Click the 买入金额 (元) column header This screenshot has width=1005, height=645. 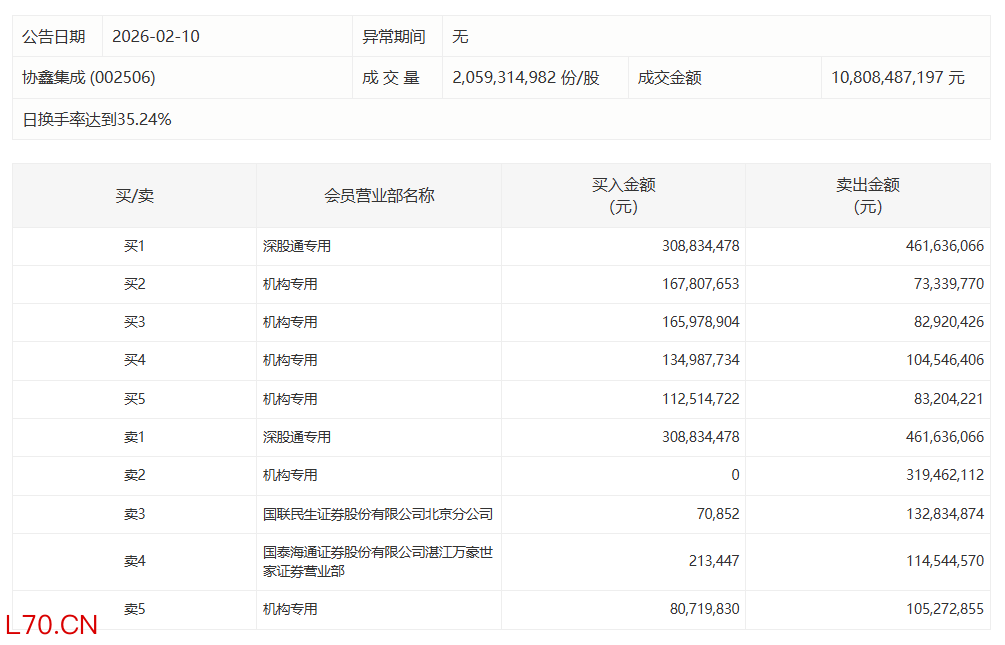[x=623, y=196]
